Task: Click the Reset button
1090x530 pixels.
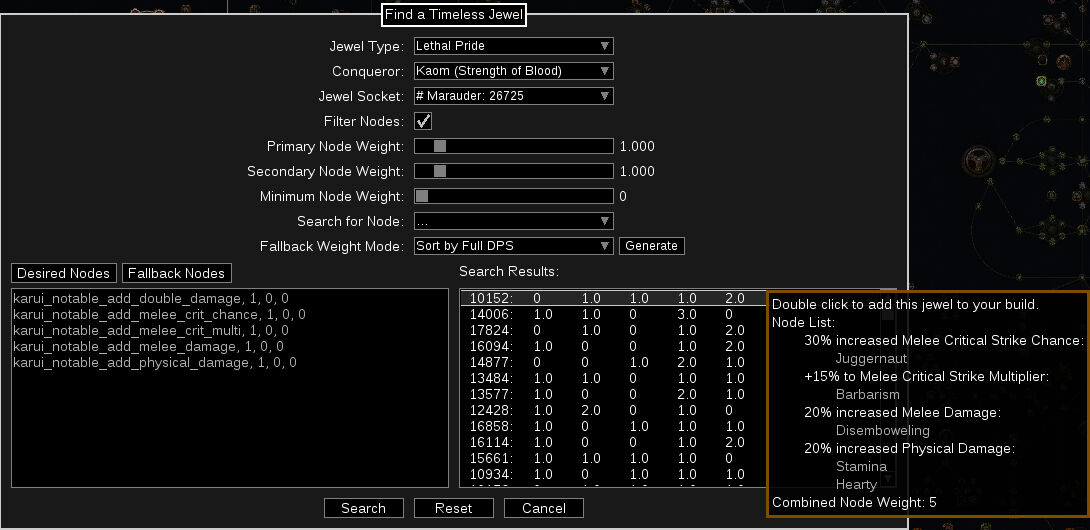Action: (453, 508)
